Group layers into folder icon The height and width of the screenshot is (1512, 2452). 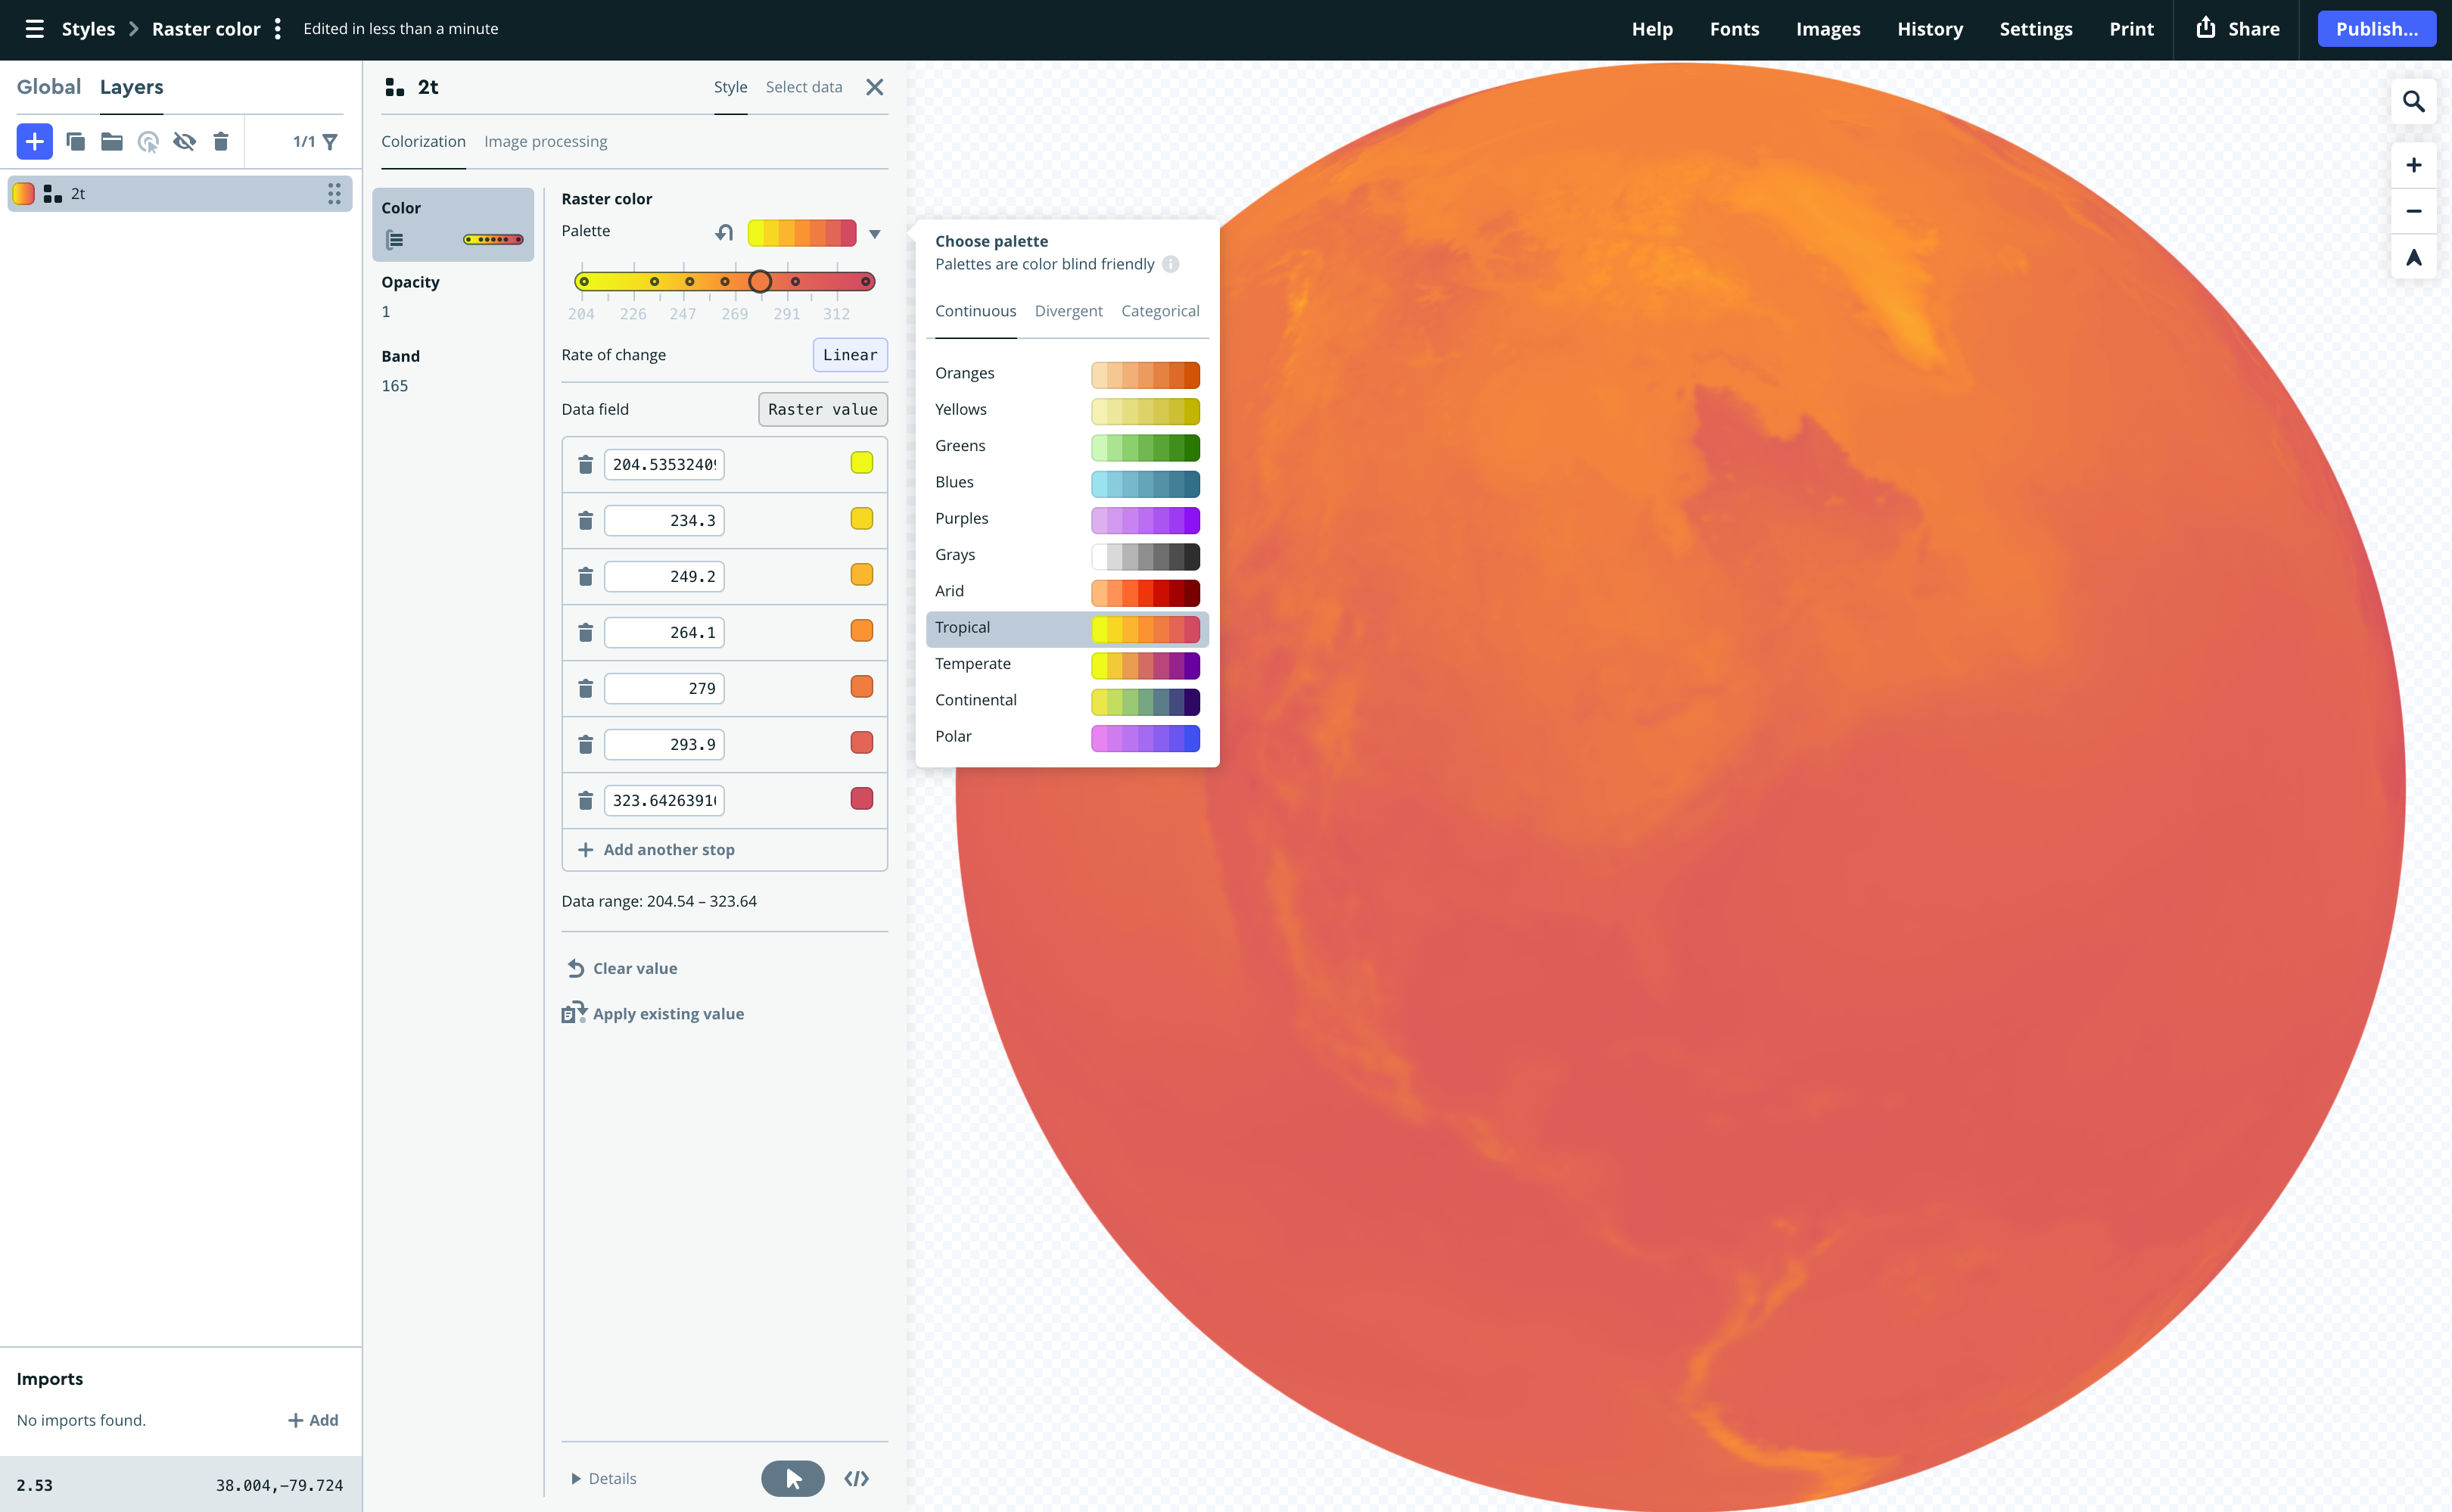(112, 142)
